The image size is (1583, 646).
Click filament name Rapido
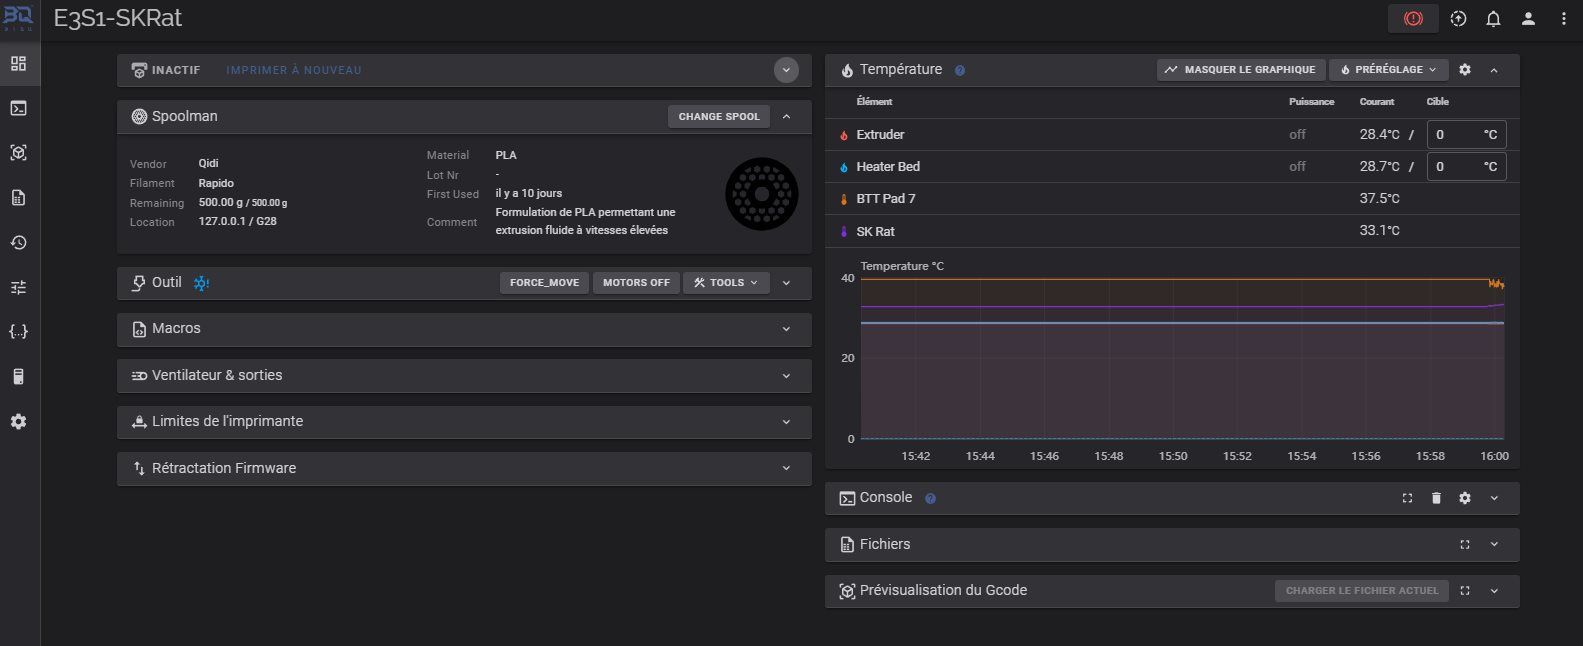(x=216, y=184)
